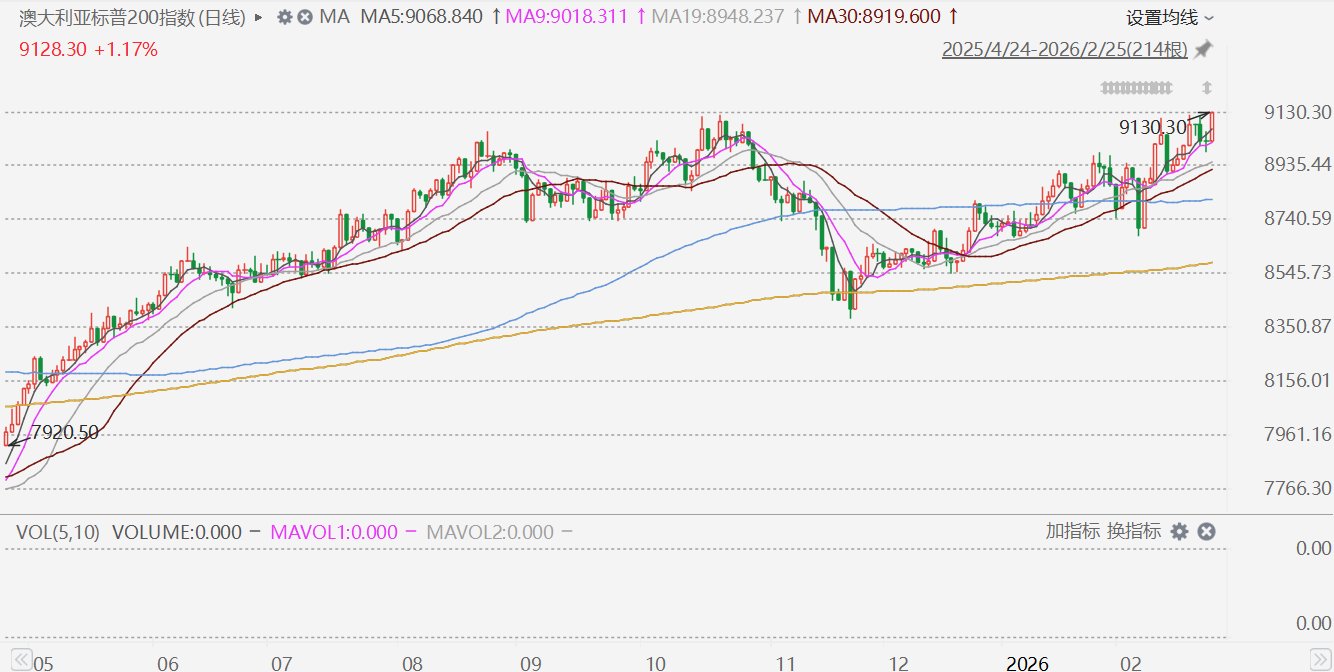Click the 换指标 button
1334x672 pixels.
[x=1134, y=531]
